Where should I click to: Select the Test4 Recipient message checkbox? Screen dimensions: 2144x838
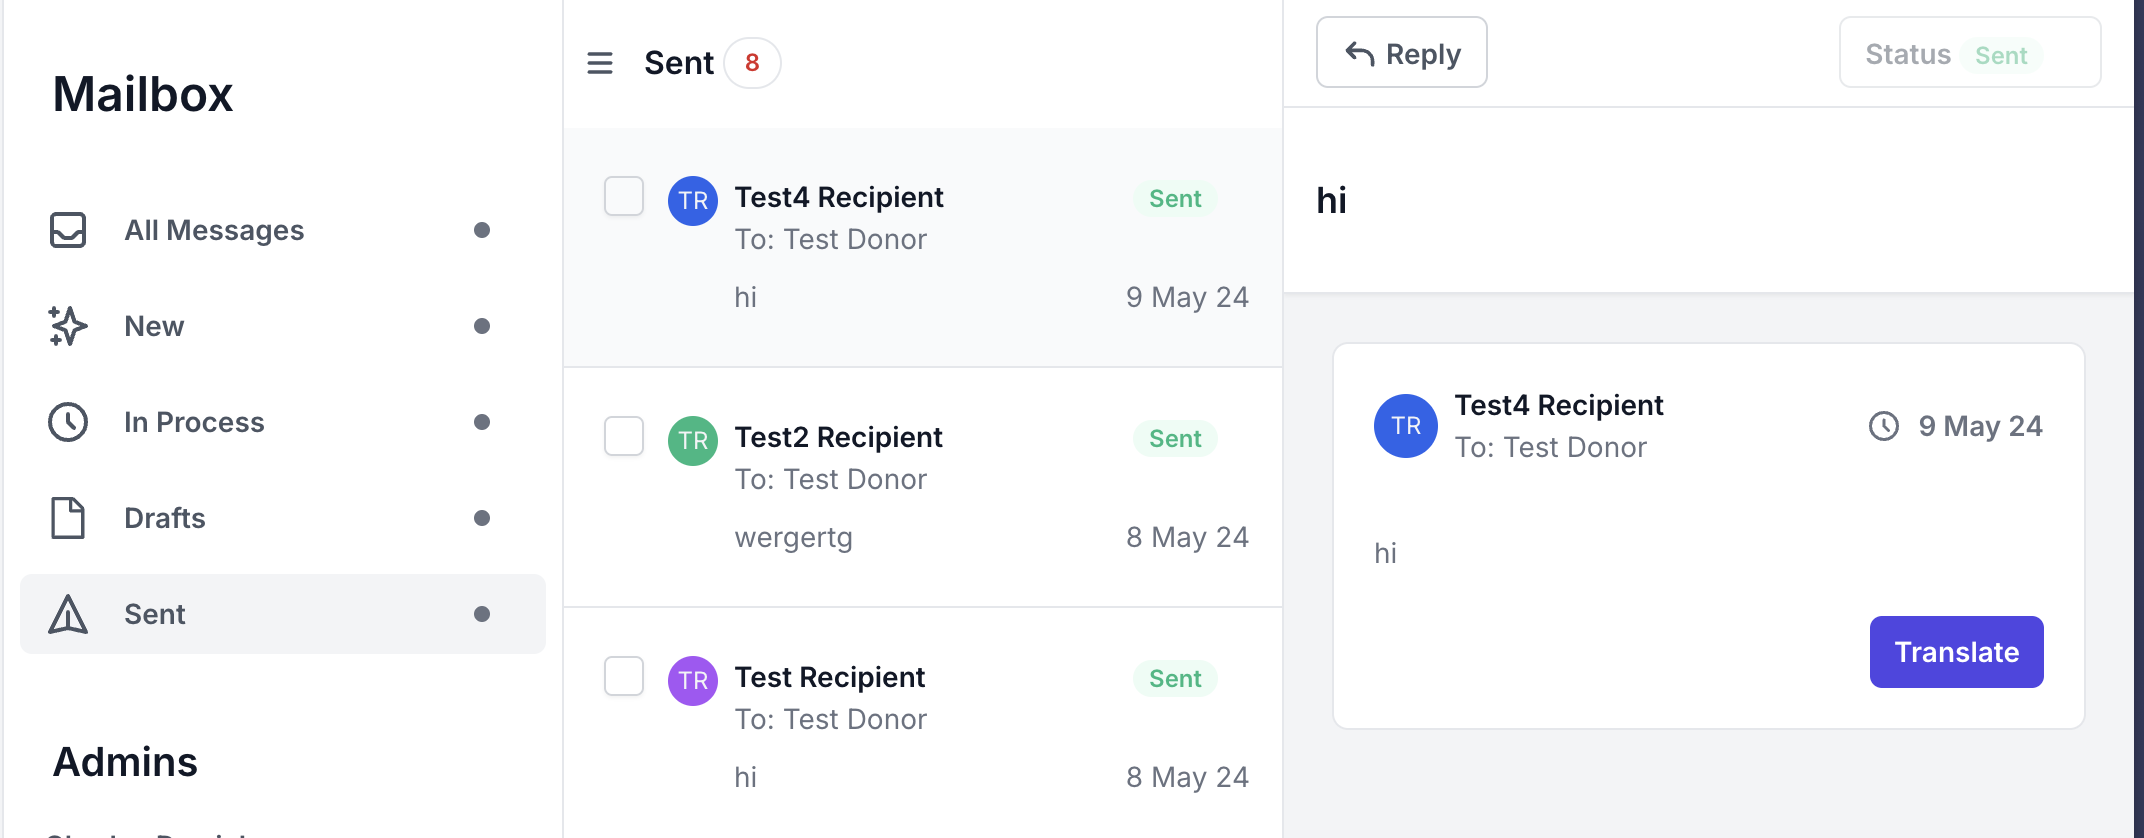pyautogui.click(x=624, y=196)
